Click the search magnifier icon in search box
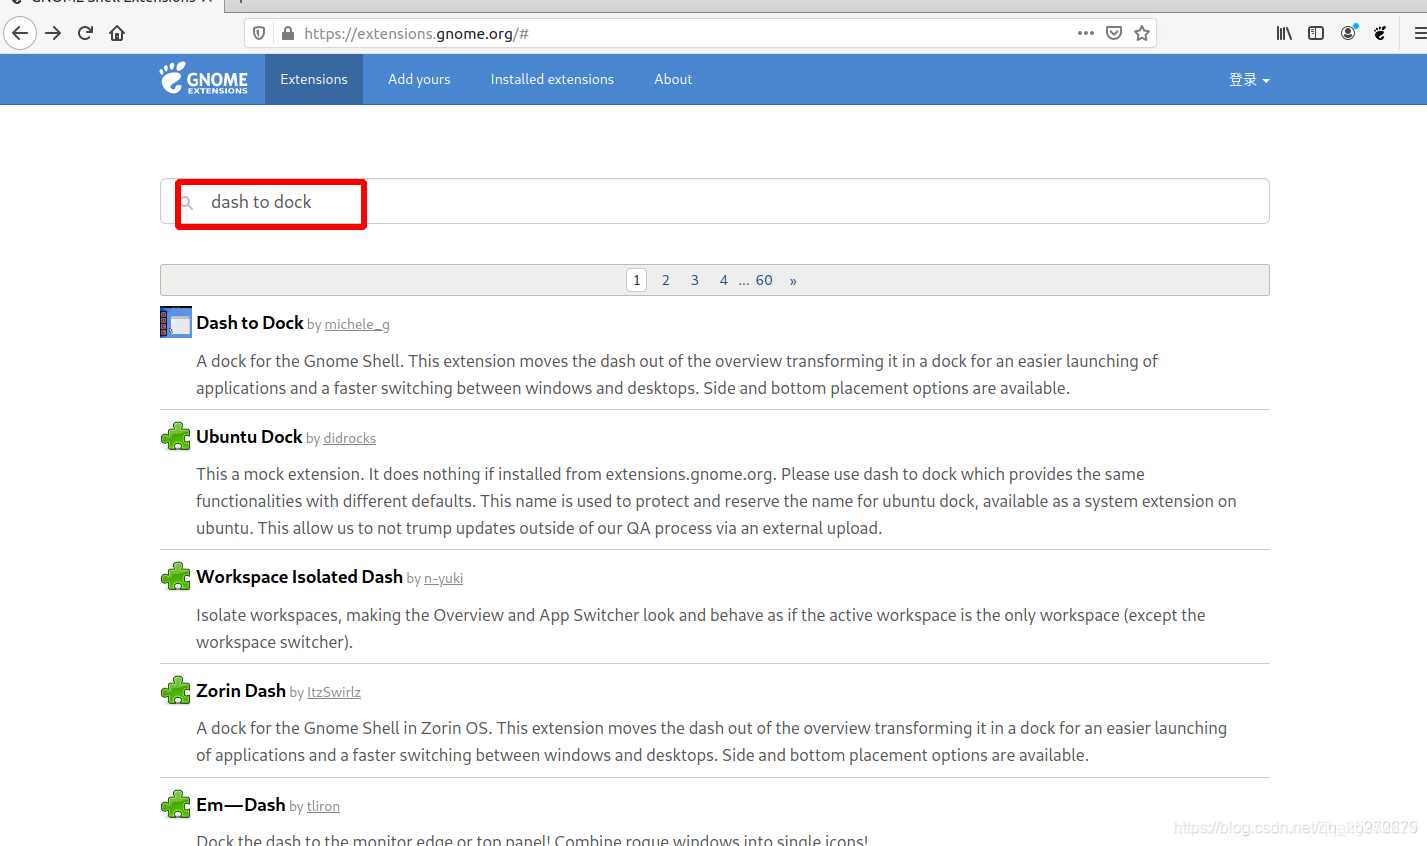The height and width of the screenshot is (846, 1427). point(187,202)
